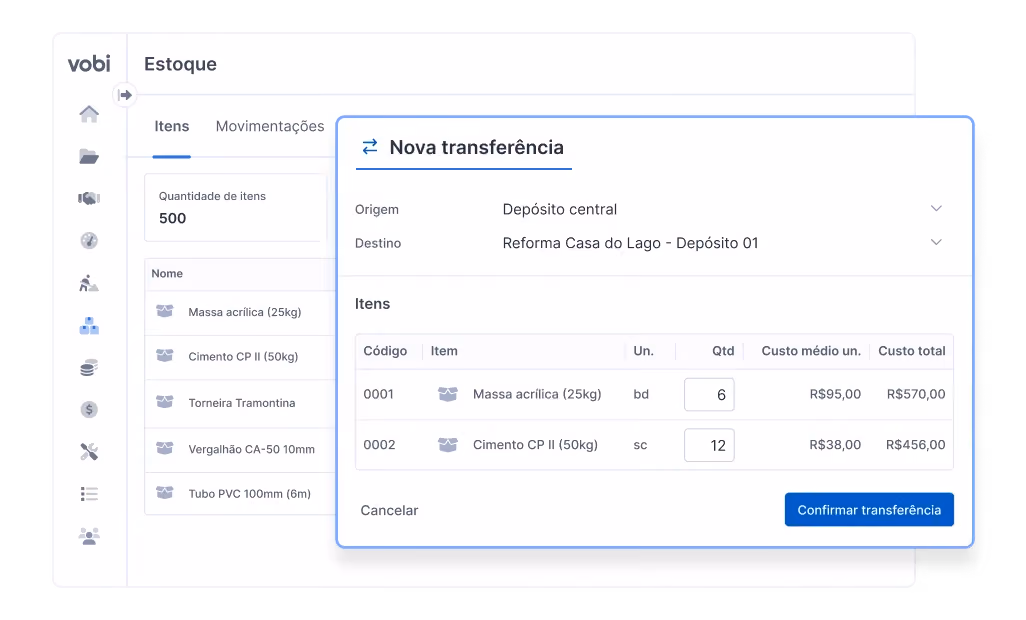The height and width of the screenshot is (620, 1026).
Task: Select the stock boxes icon in sidebar
Action: (x=89, y=326)
